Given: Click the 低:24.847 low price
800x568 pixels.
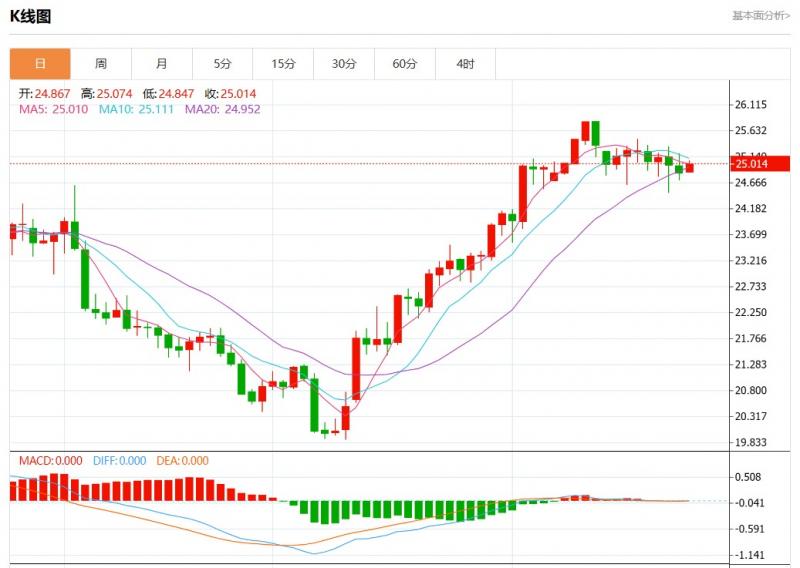Looking at the screenshot, I should point(168,94).
